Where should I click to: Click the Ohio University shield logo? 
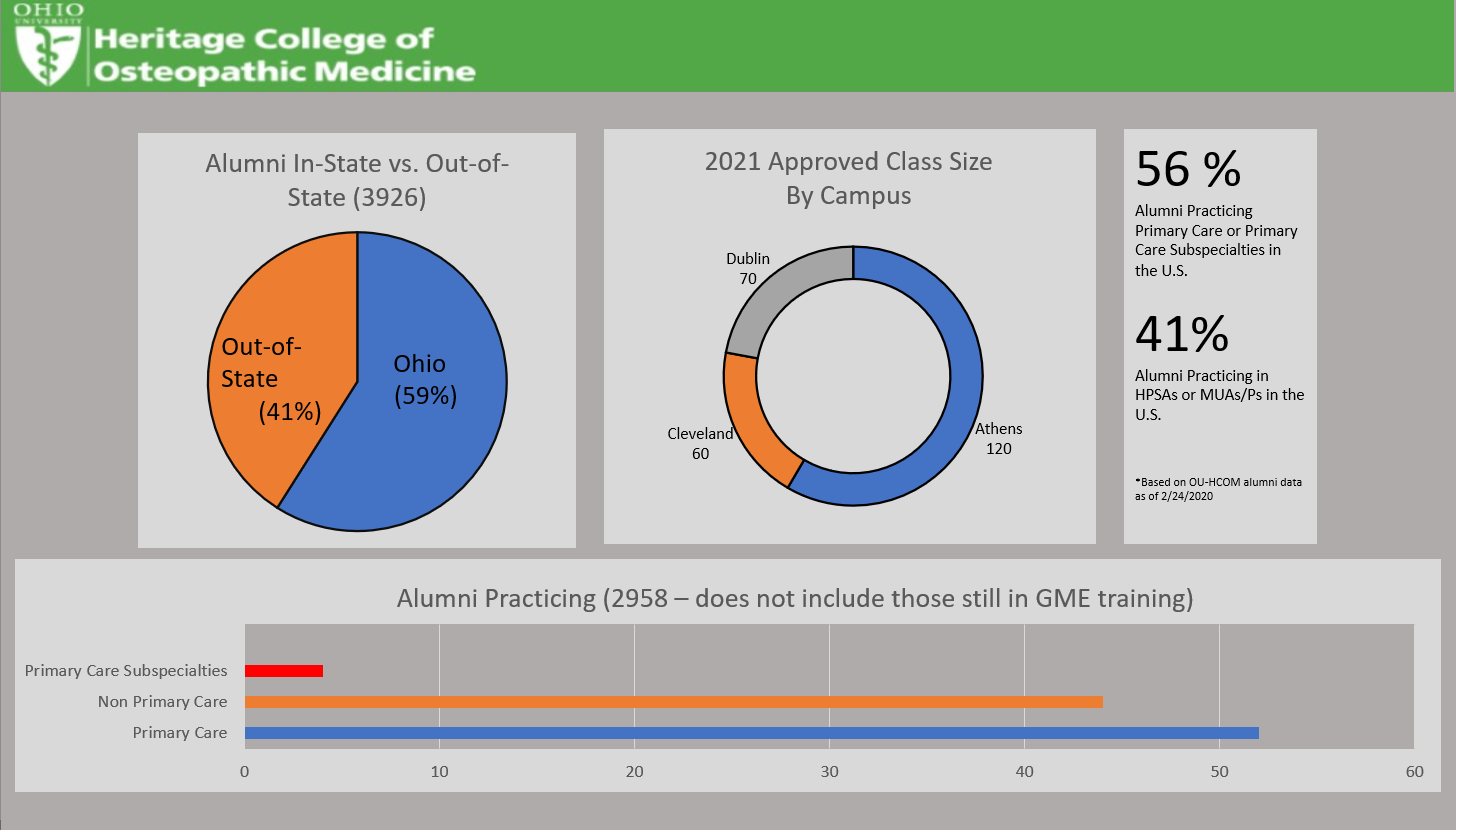(x=47, y=52)
